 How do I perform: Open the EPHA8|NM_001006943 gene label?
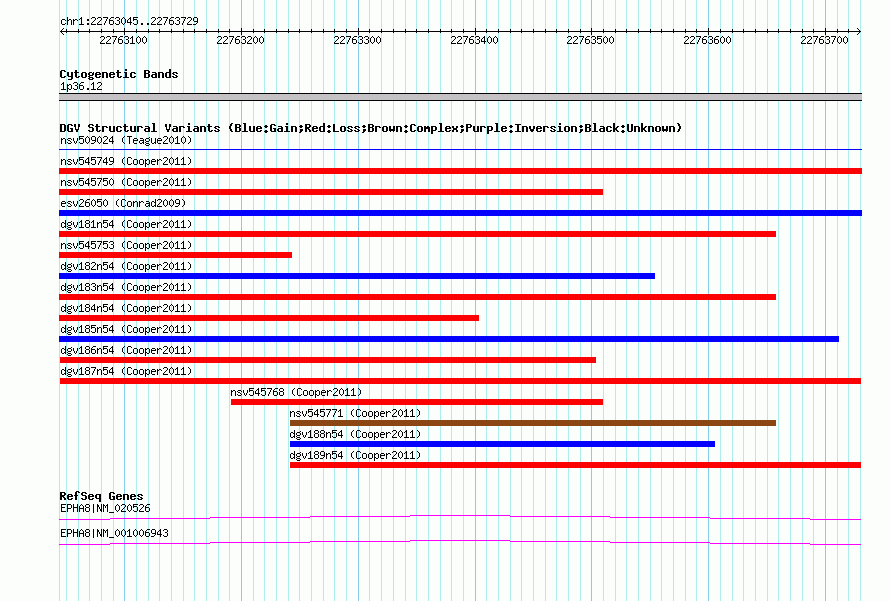[x=114, y=533]
